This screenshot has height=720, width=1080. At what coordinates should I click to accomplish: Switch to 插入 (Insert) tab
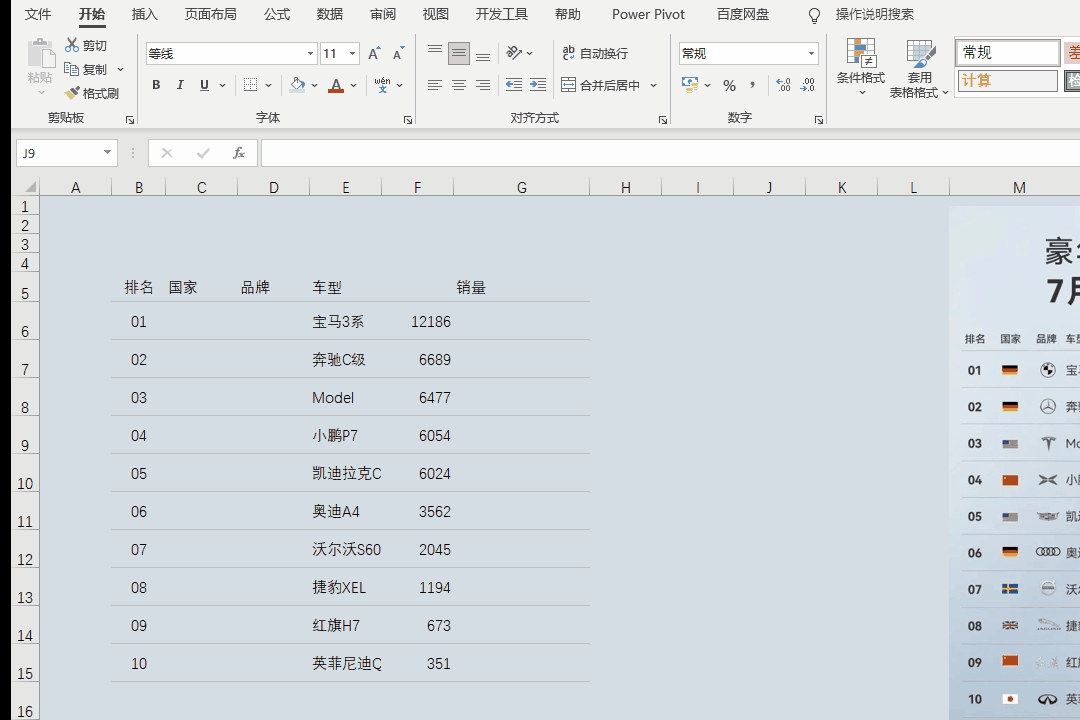pyautogui.click(x=145, y=14)
